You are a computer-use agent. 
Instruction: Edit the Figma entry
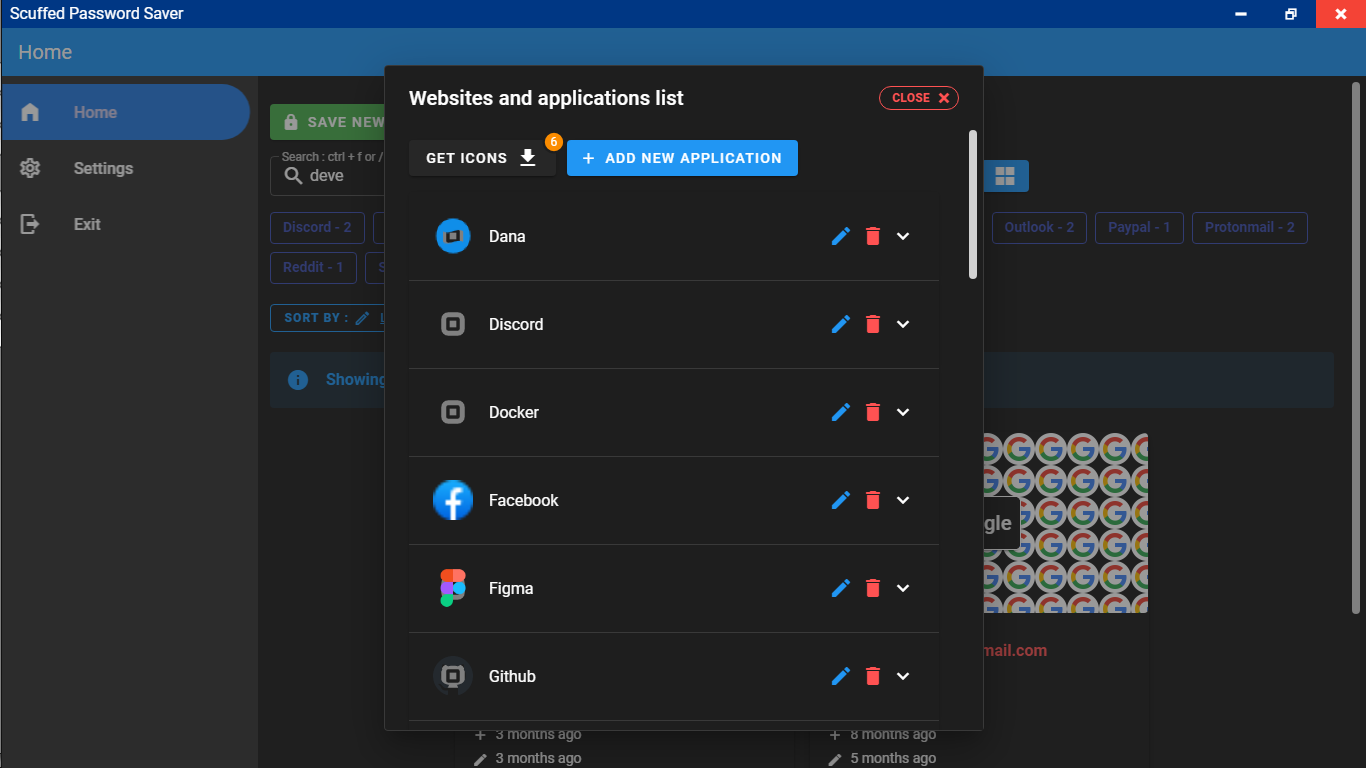tap(841, 588)
